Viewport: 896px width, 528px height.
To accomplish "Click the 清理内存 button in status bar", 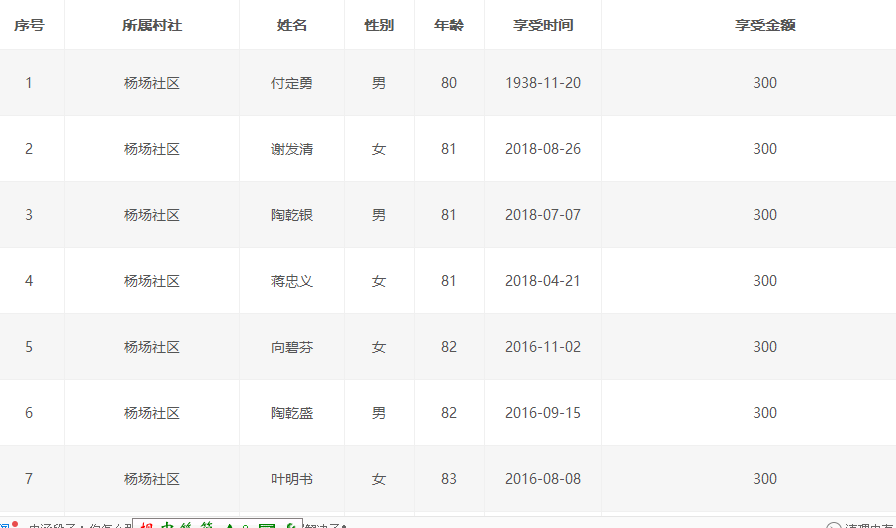I will tap(862, 525).
